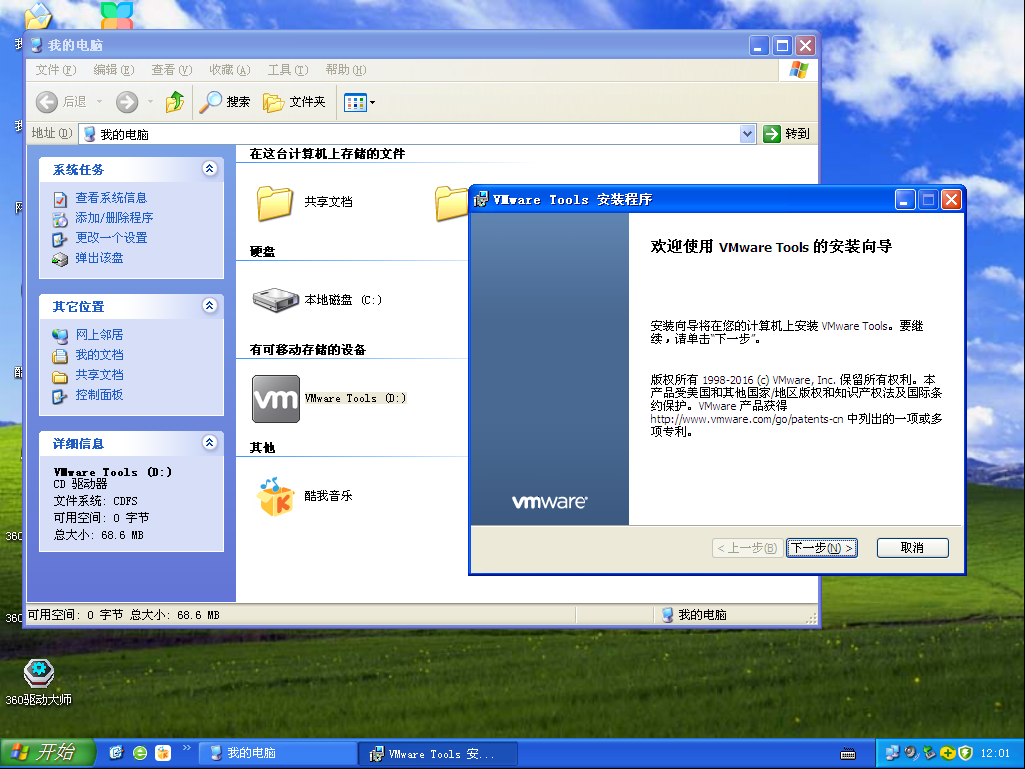1025x769 pixels.
Task: Maximize the 我的电脑 window
Action: coord(782,46)
